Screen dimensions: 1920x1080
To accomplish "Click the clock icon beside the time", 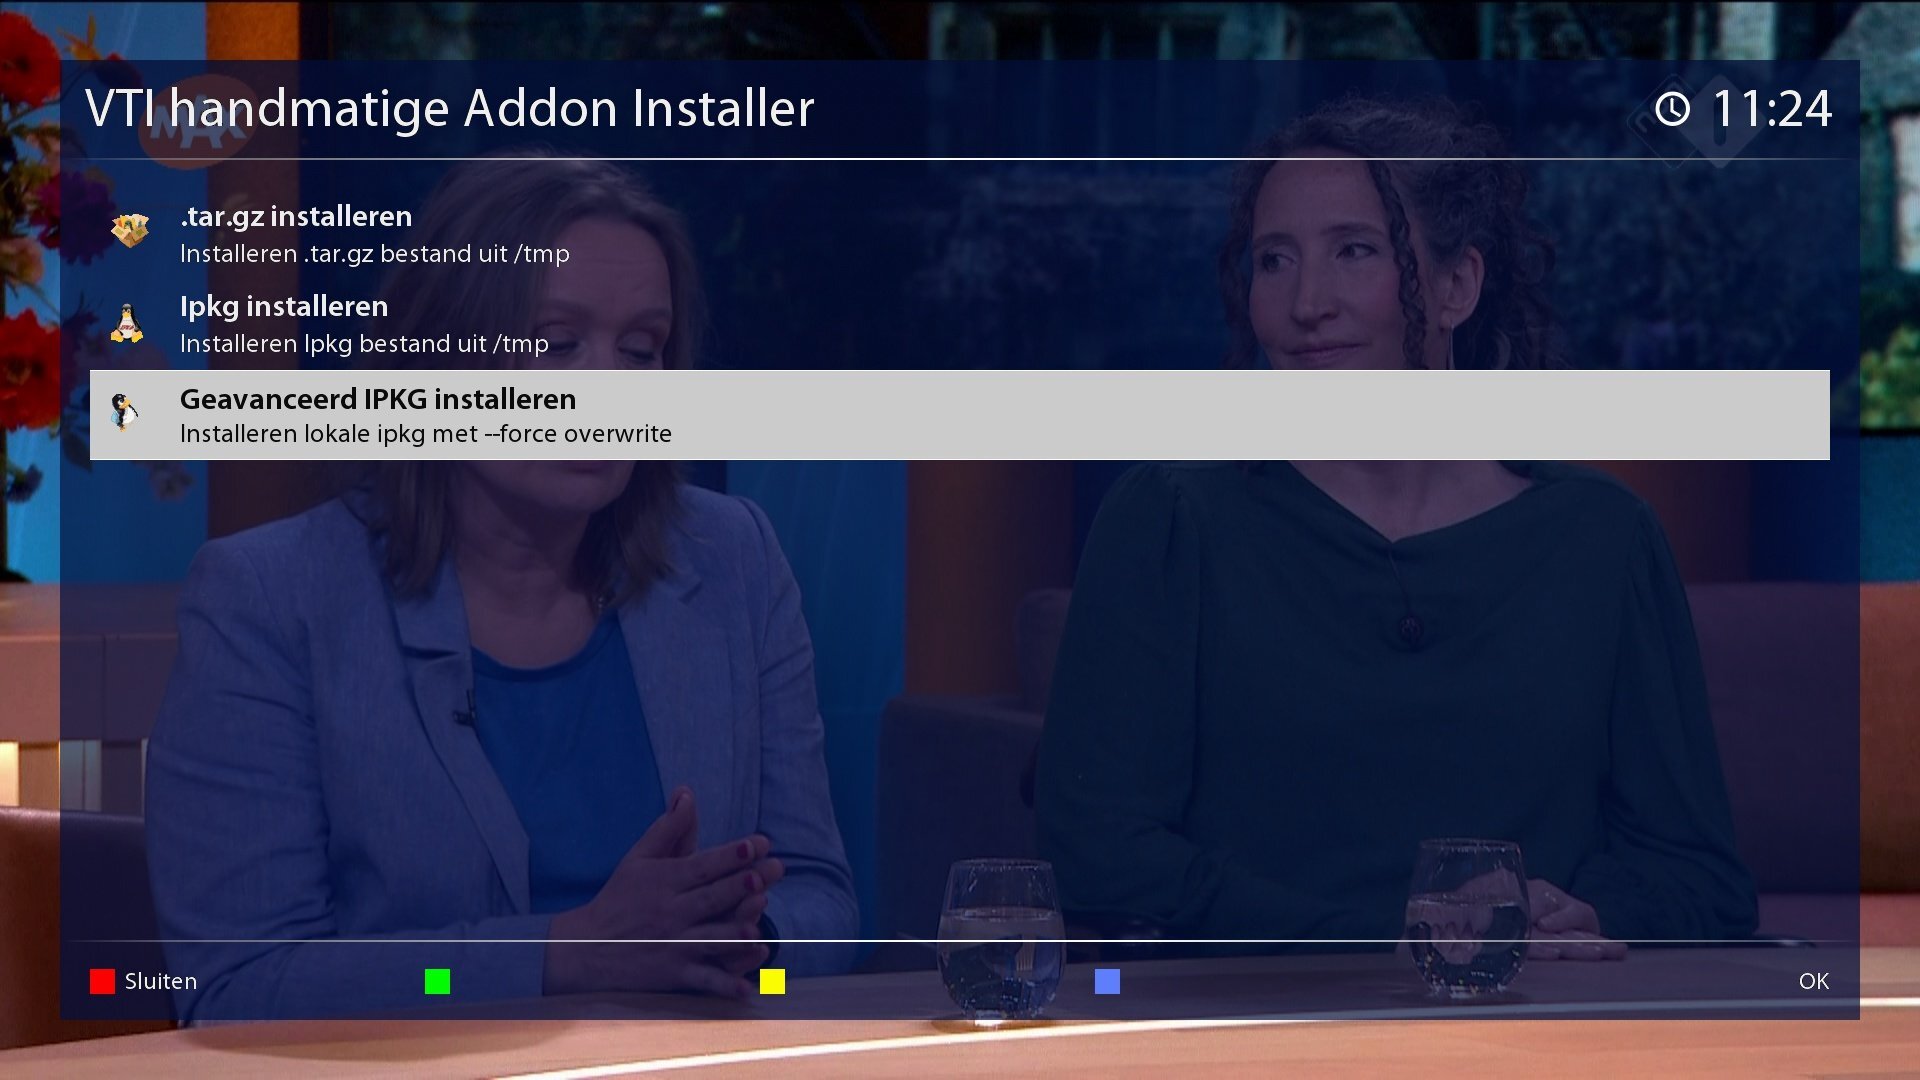I will click(1672, 108).
